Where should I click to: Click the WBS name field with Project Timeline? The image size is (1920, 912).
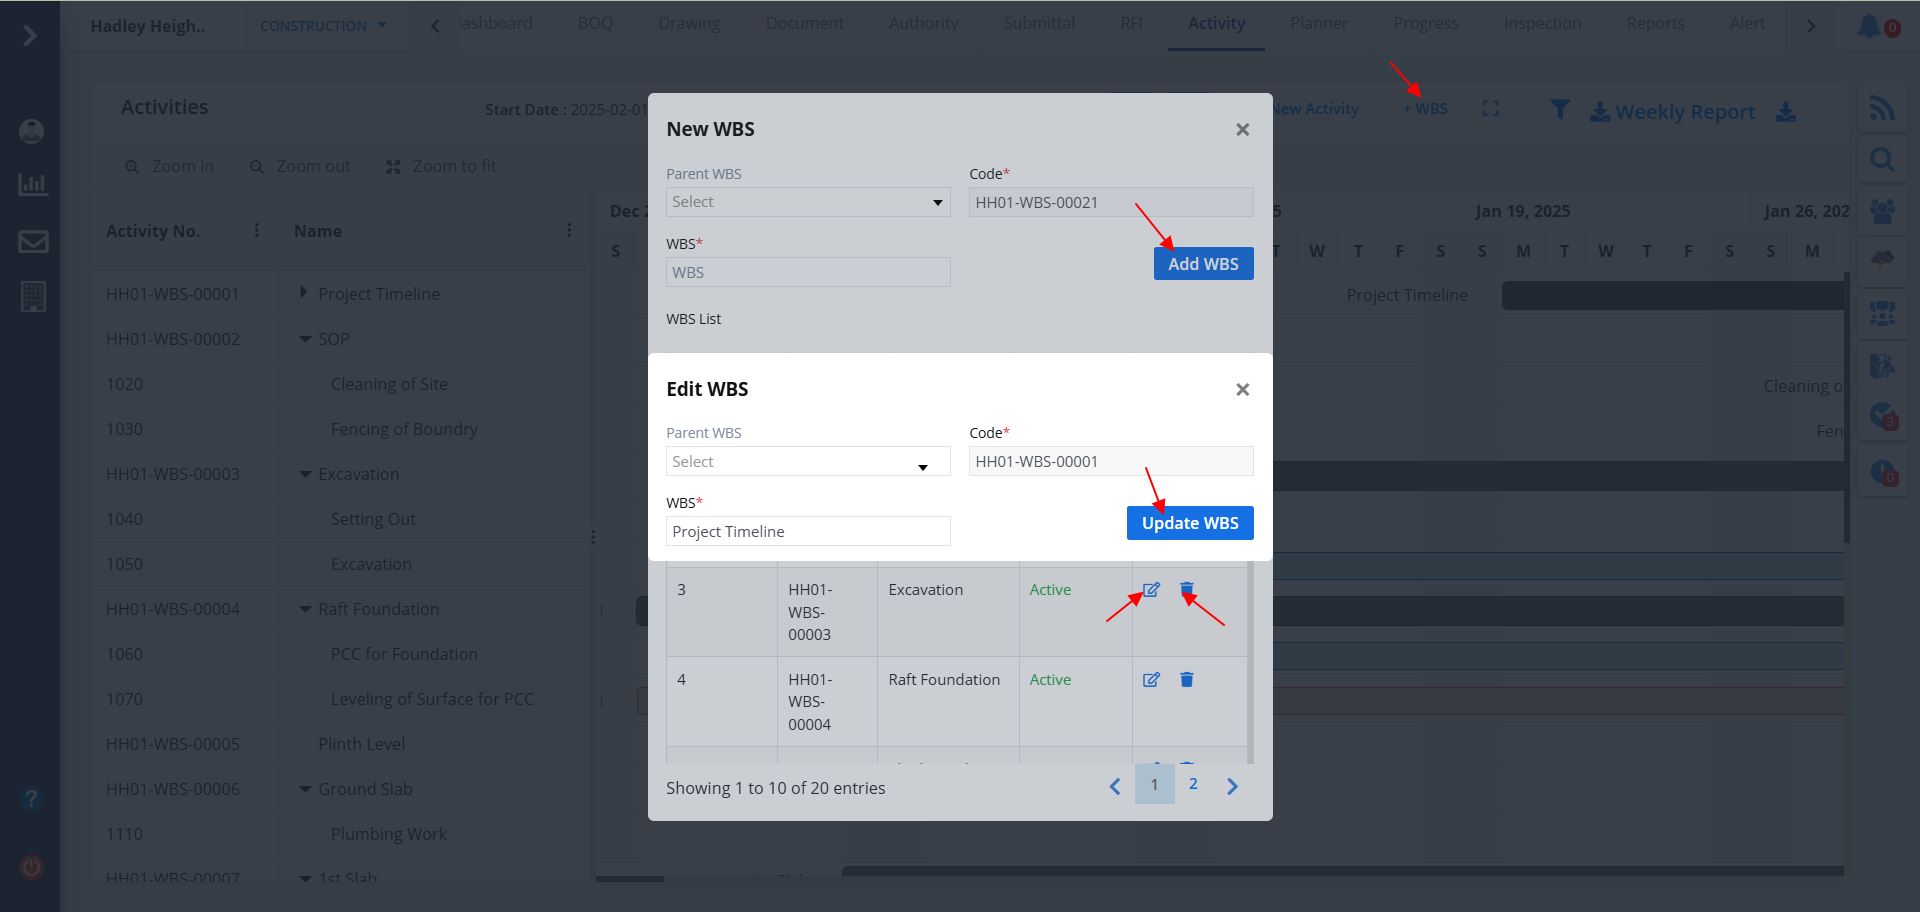click(807, 532)
